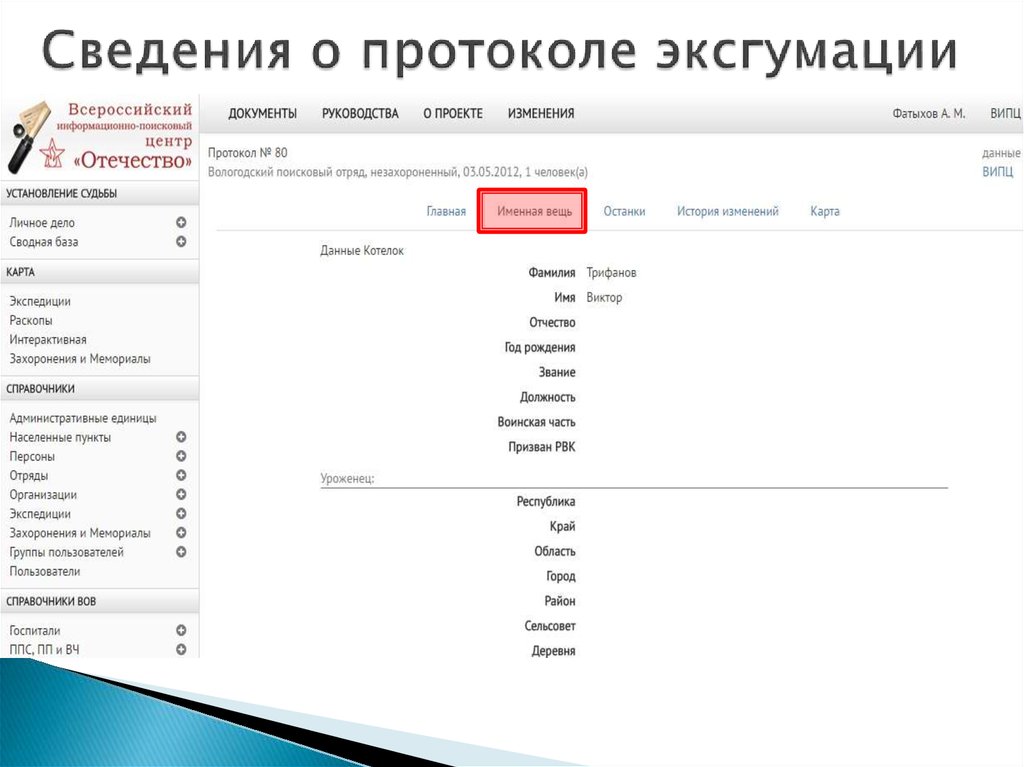This screenshot has height=767, width=1024.
Task: Click the plus icon next to "Организации"
Action: click(182, 494)
